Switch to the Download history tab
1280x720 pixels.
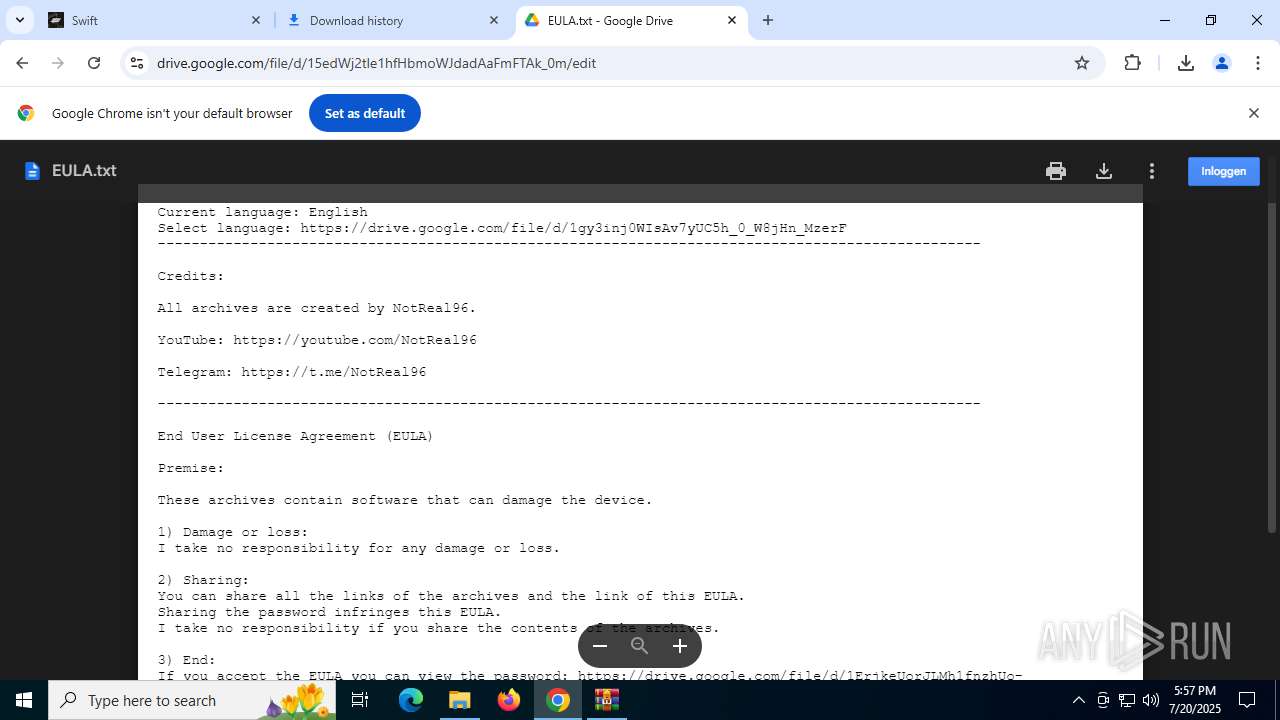[x=393, y=20]
